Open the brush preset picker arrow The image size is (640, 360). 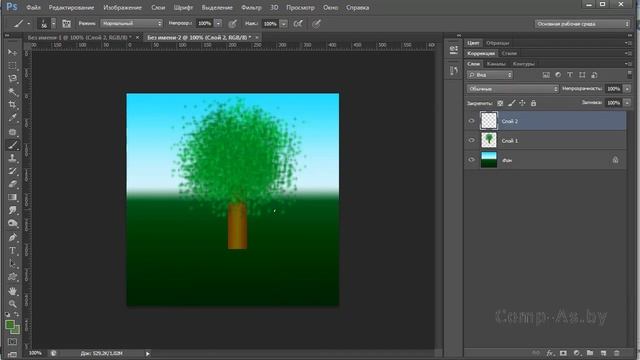click(53, 24)
